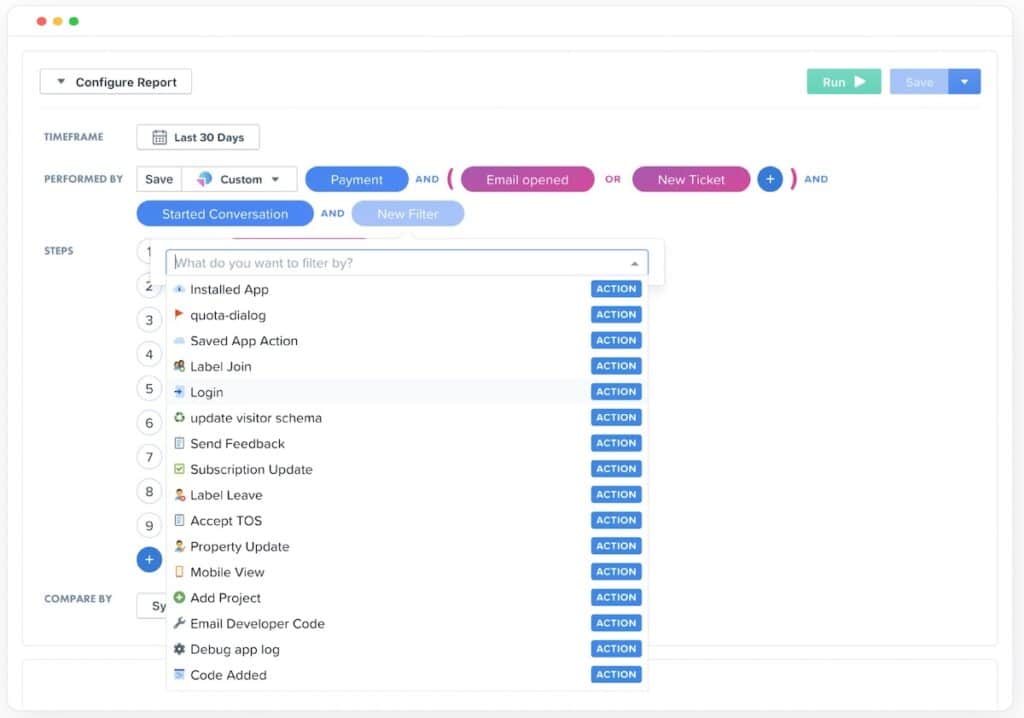The image size is (1024, 718).
Task: Select the person icon beside Property Update
Action: point(182,546)
